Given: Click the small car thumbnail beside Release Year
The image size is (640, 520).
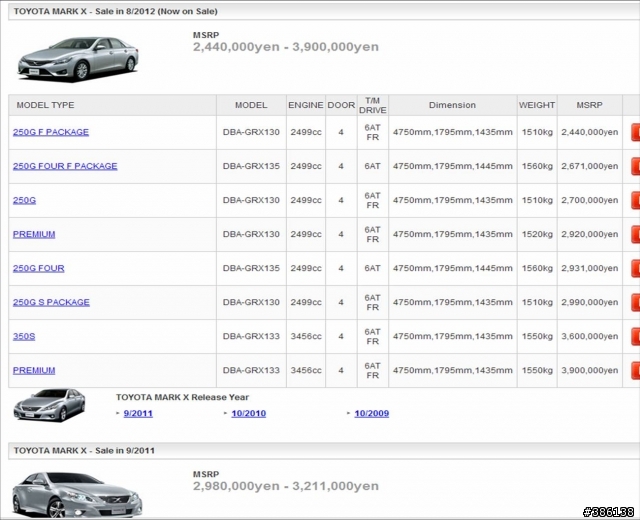Looking at the screenshot, I should (x=49, y=404).
